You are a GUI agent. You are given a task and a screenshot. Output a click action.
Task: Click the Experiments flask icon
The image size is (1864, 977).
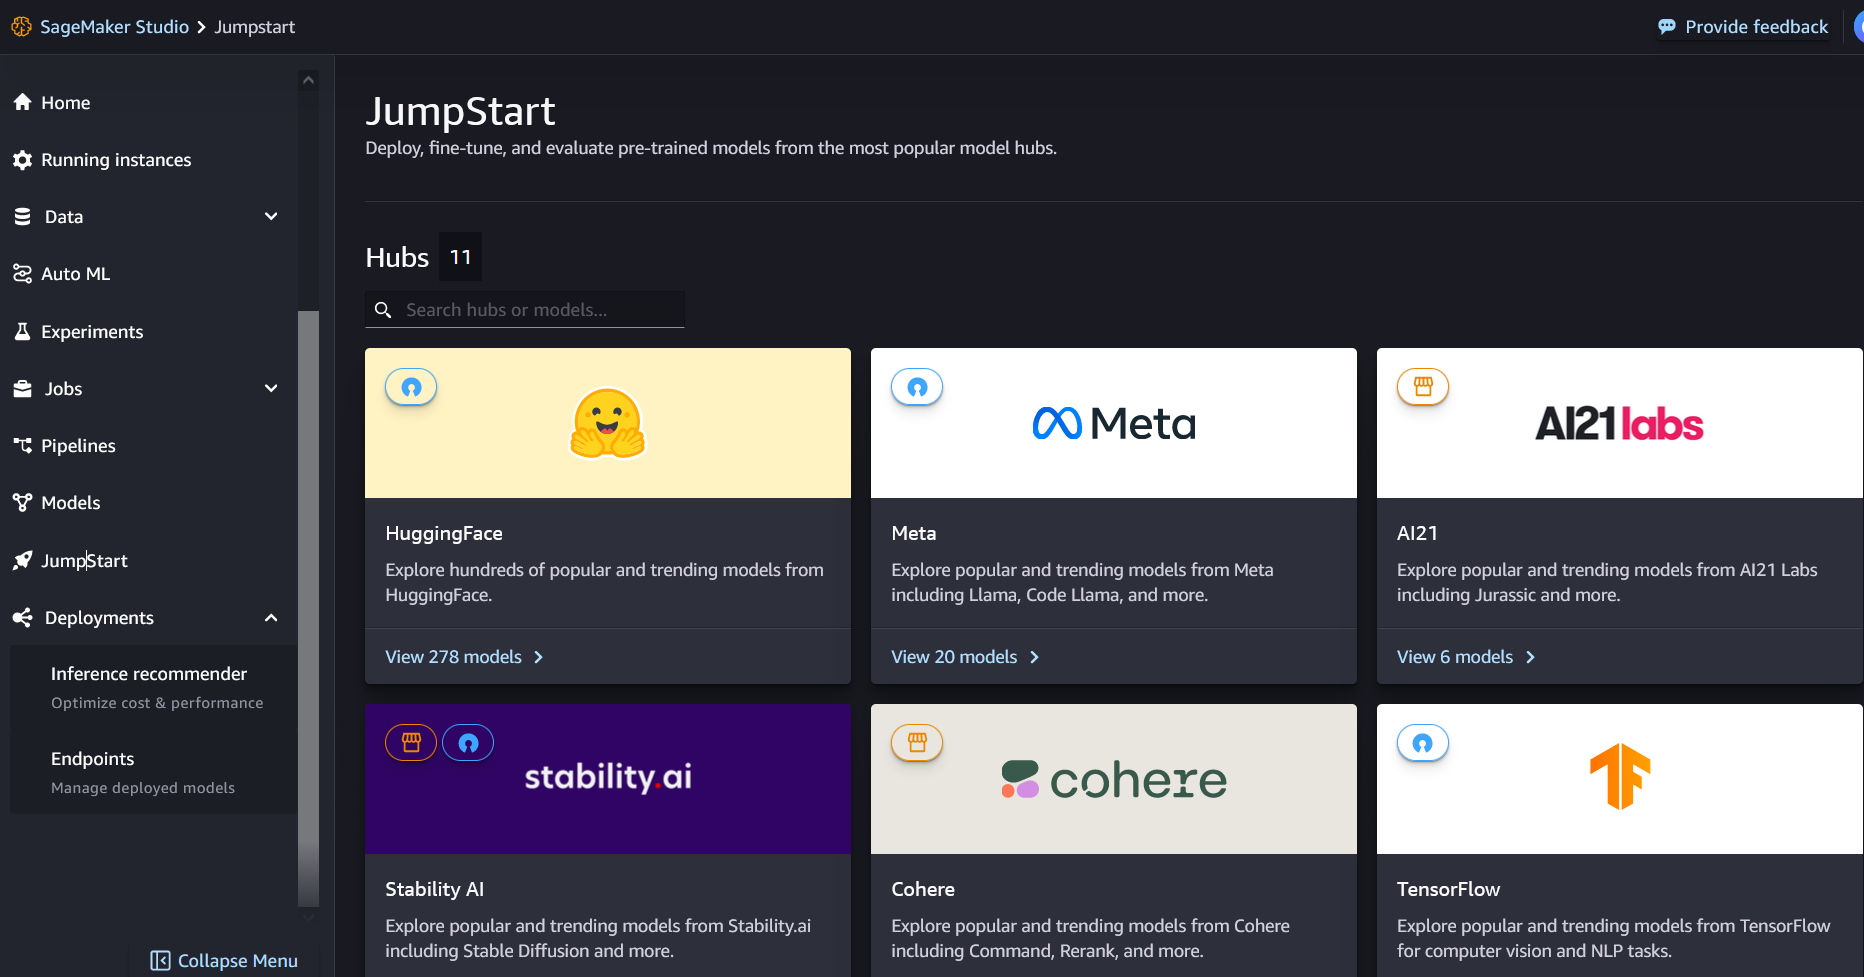pyautogui.click(x=22, y=331)
